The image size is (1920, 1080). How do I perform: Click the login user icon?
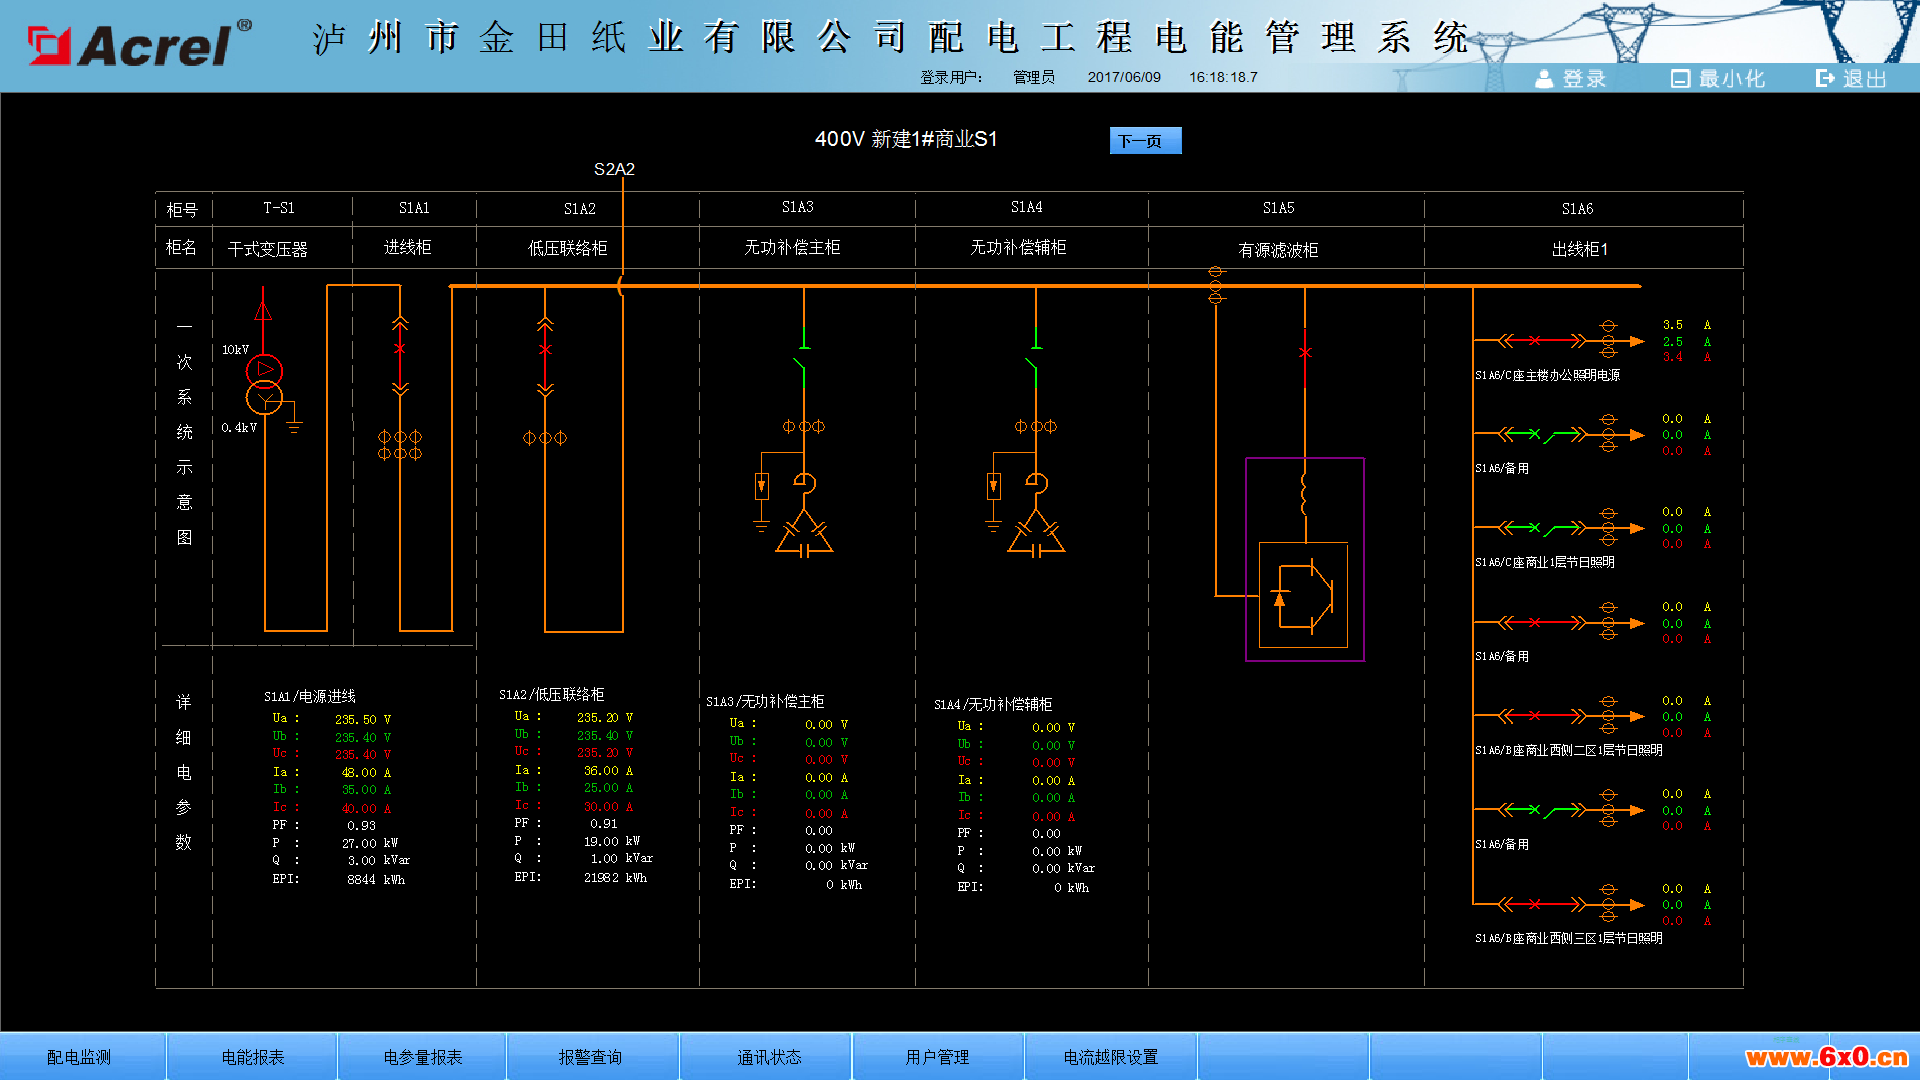click(1544, 78)
